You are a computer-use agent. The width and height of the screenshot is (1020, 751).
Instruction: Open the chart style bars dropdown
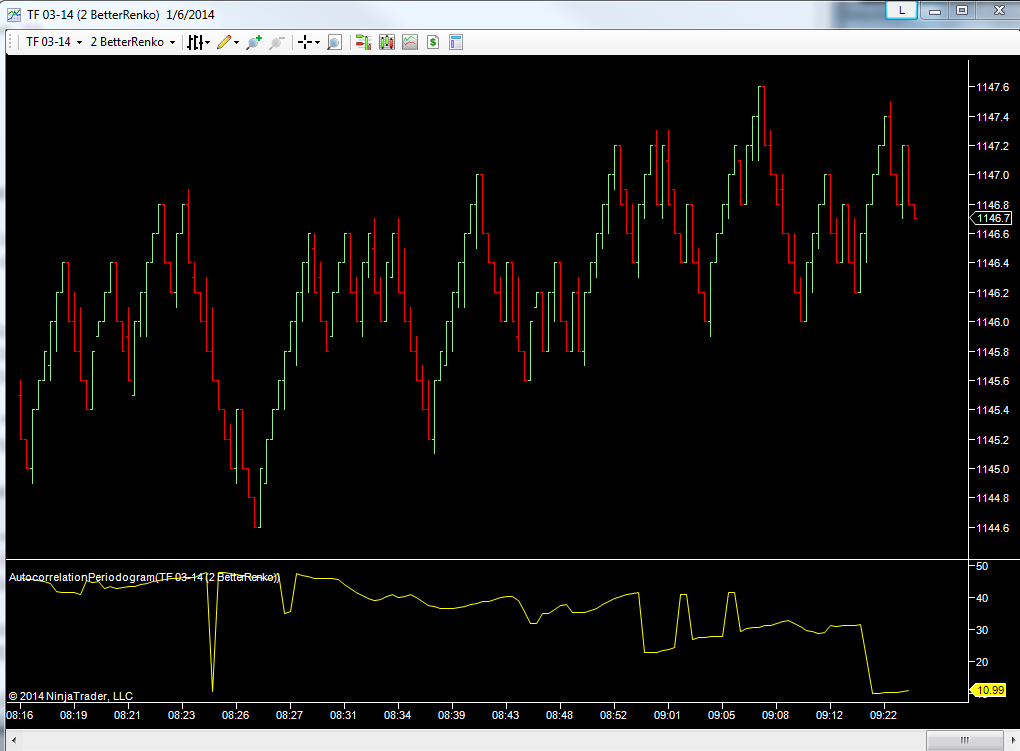coord(198,42)
